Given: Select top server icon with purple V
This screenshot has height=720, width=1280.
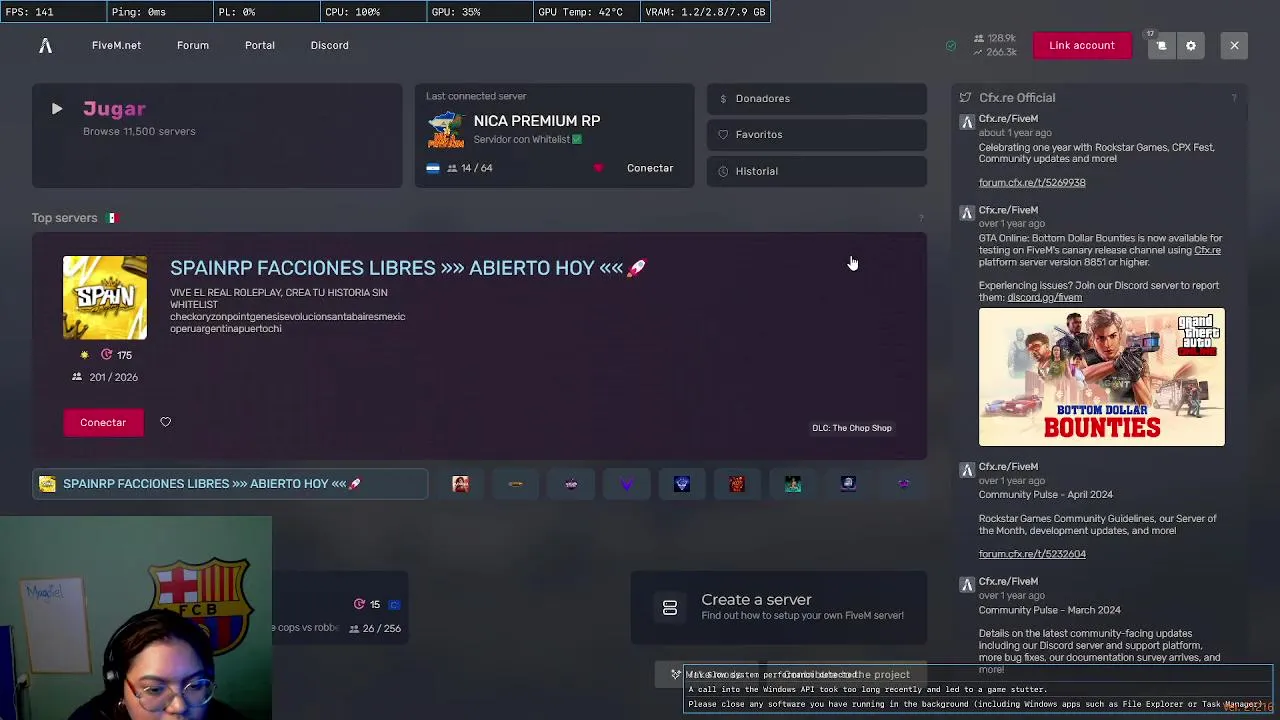Looking at the screenshot, I should pyautogui.click(x=626, y=484).
